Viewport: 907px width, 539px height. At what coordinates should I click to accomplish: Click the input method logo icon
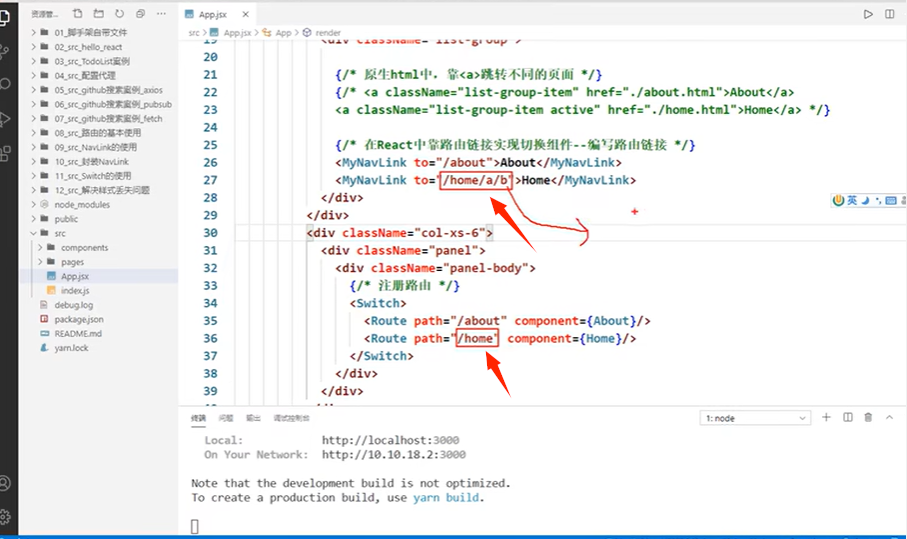click(839, 200)
